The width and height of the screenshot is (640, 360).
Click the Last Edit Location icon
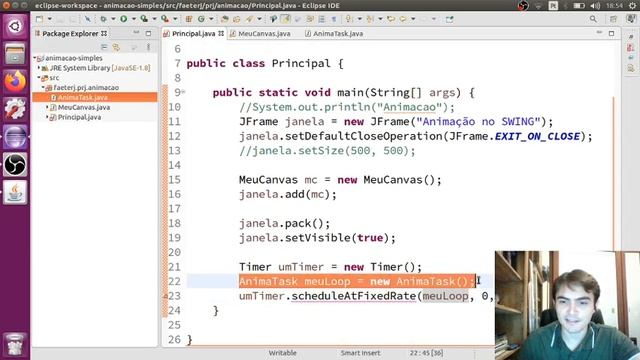391,19
